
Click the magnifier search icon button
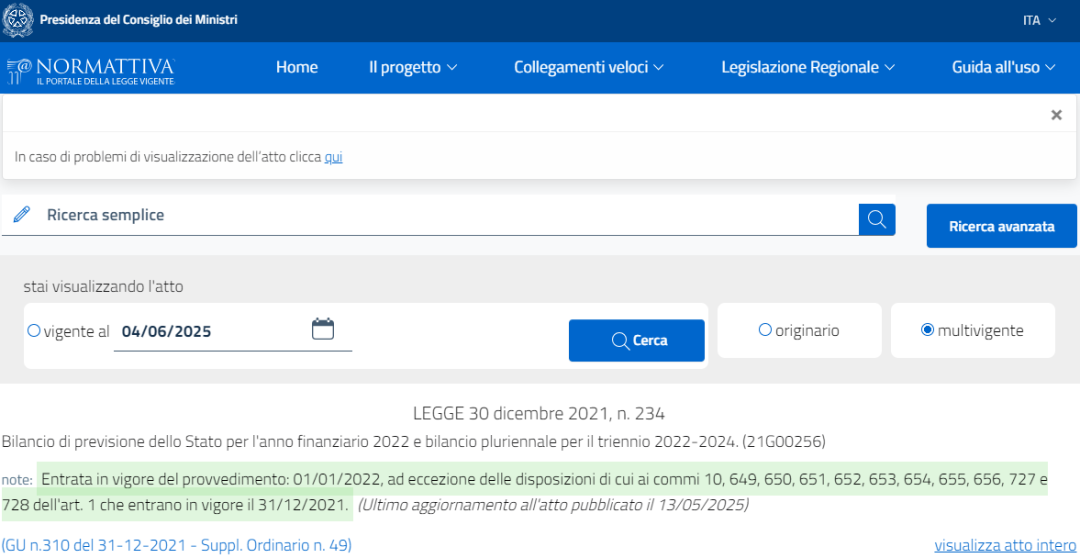coord(877,219)
